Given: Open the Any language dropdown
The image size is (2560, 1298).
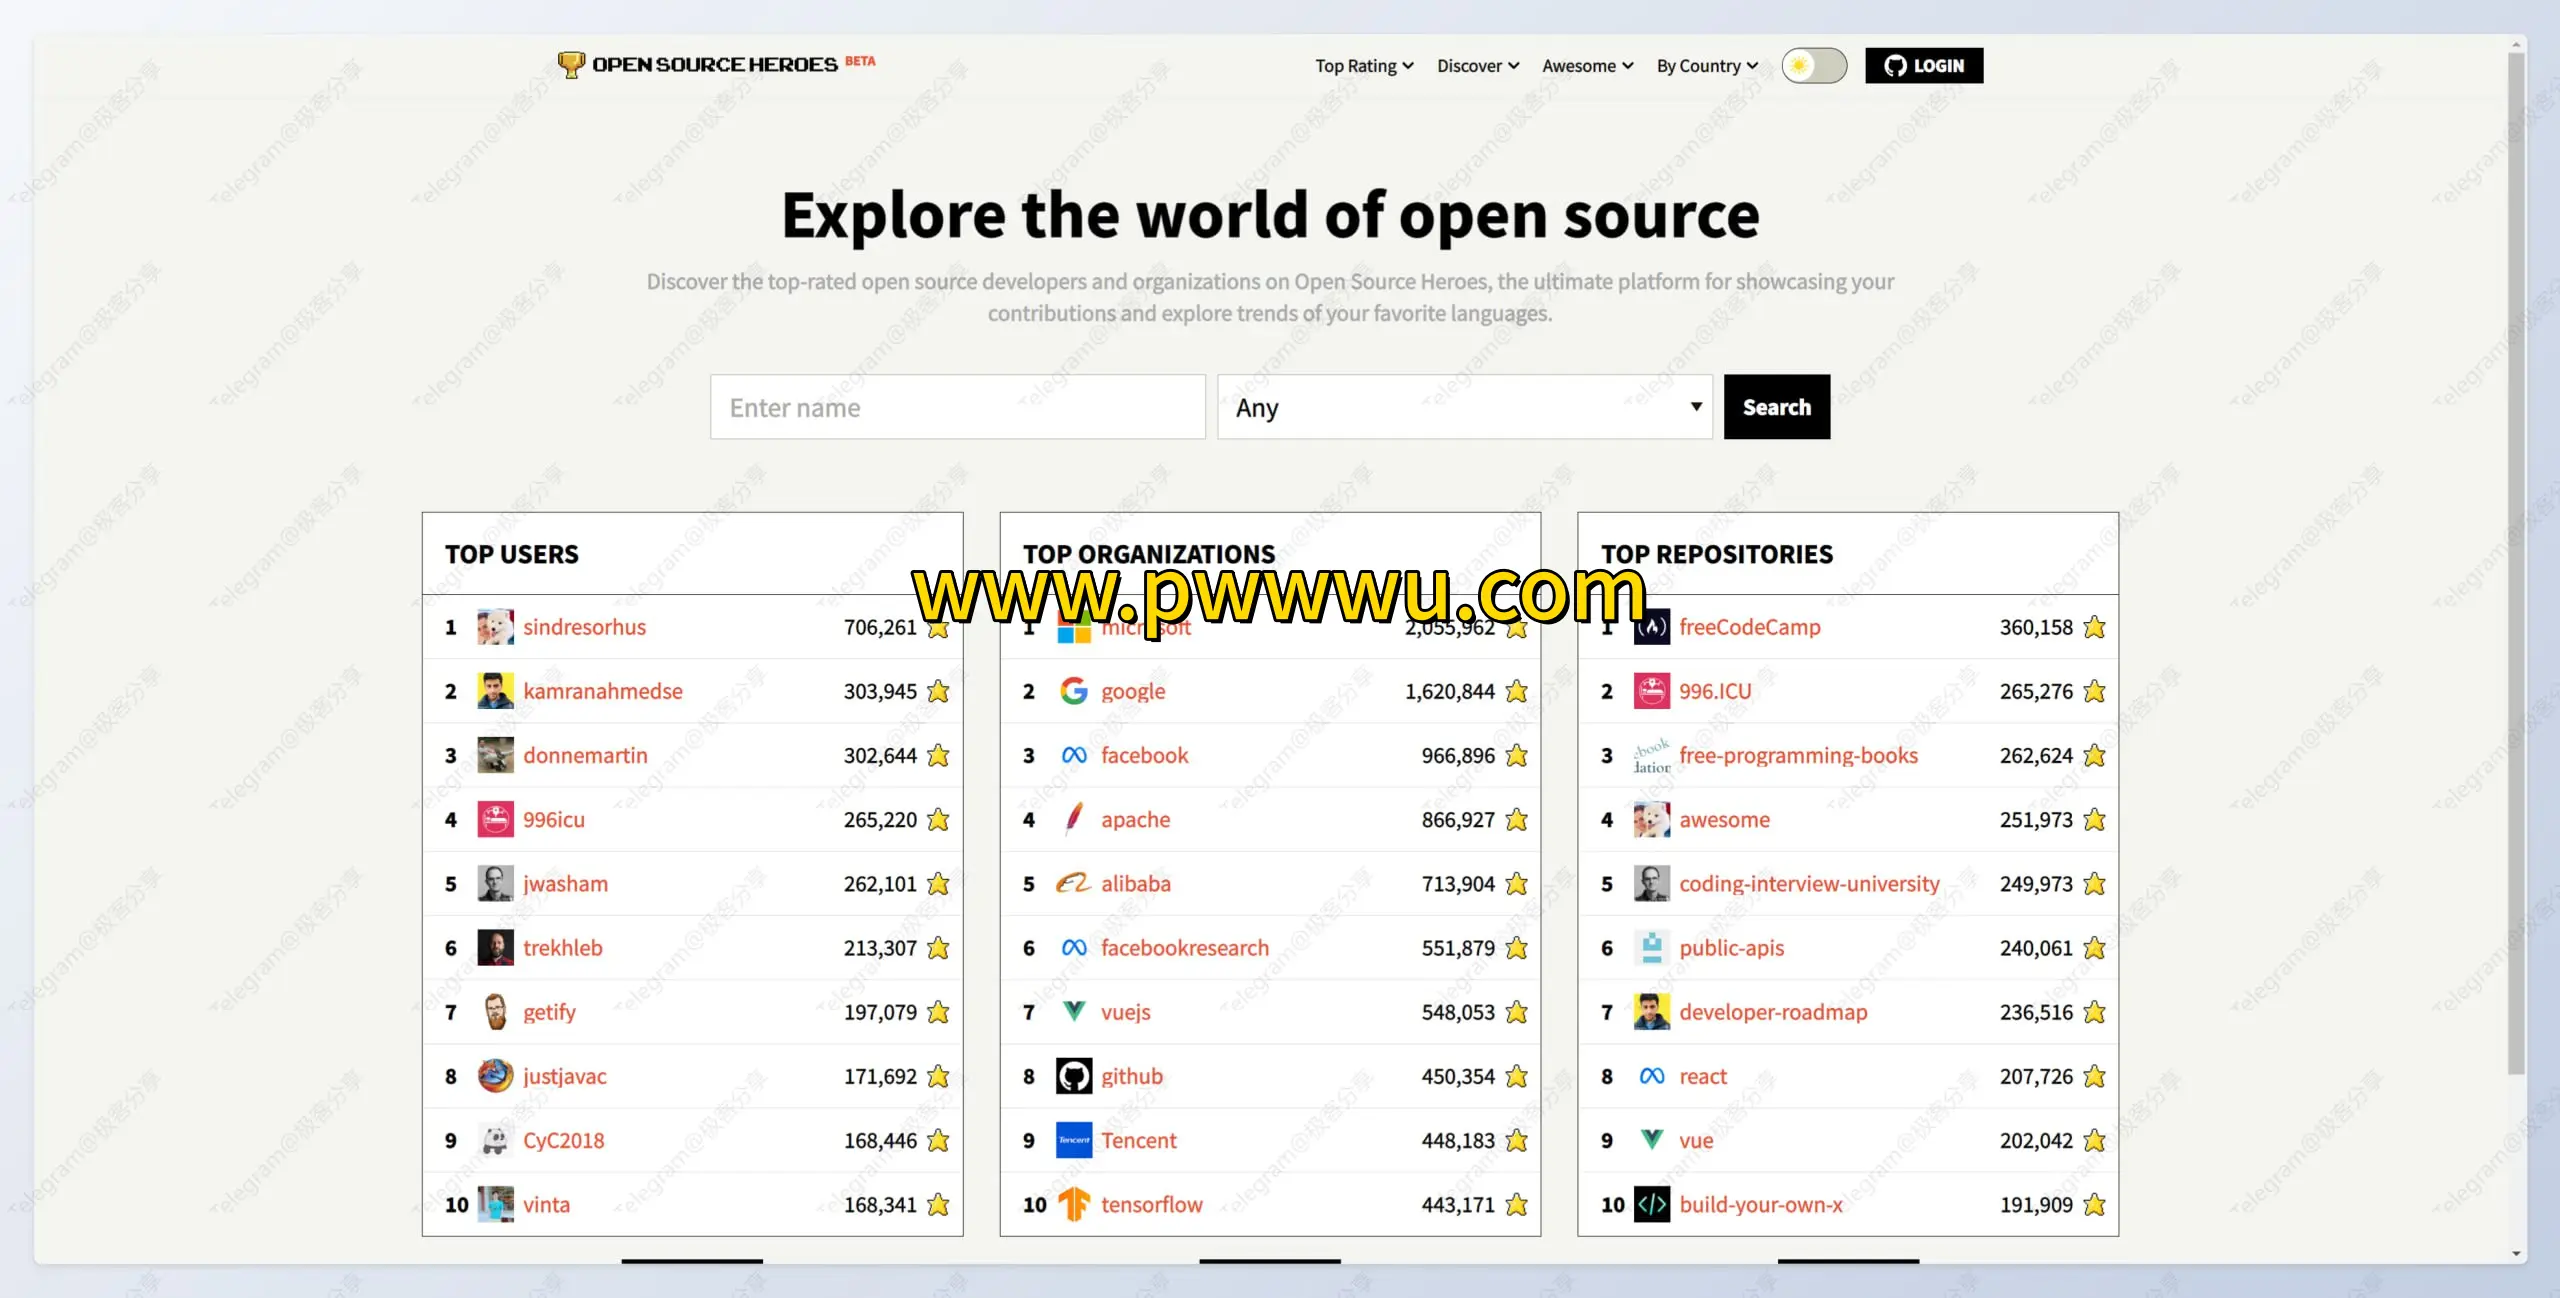Looking at the screenshot, I should (1464, 407).
